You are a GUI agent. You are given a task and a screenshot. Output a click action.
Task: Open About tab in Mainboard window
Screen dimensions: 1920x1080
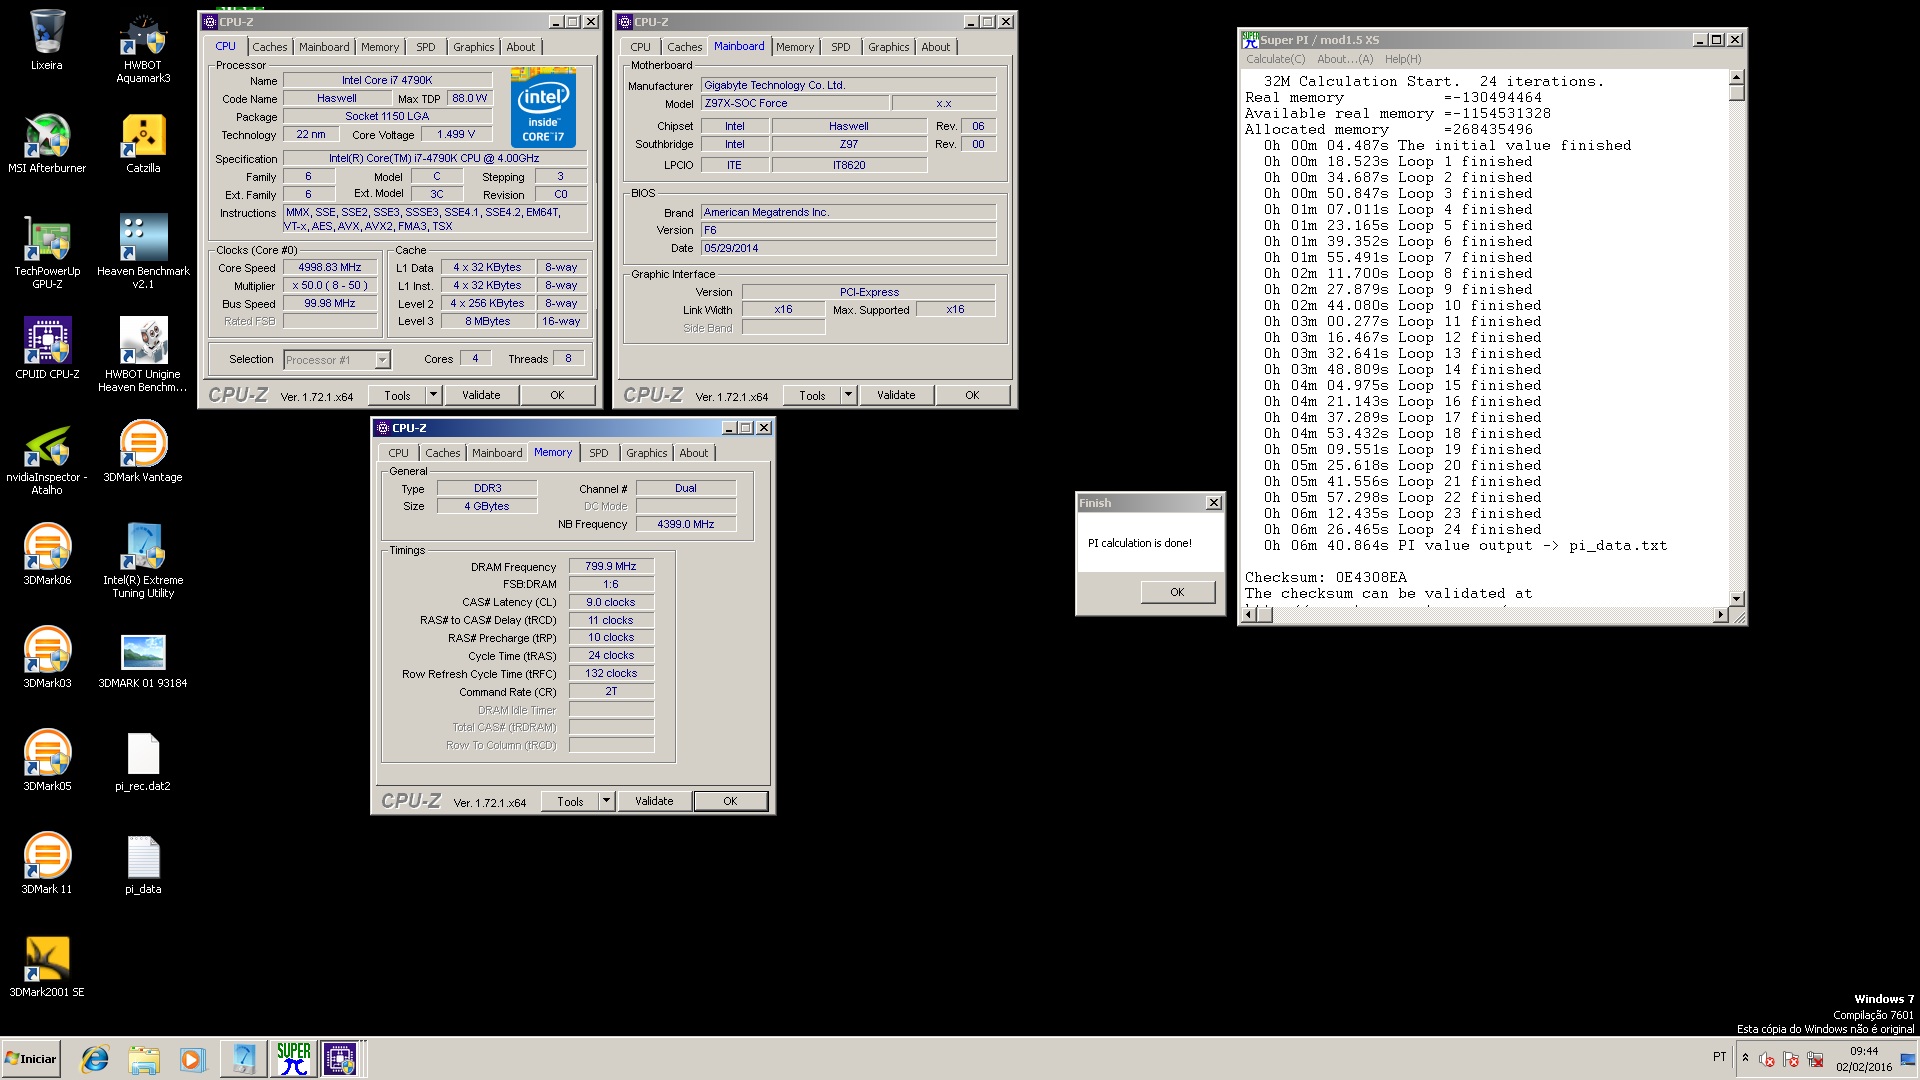point(935,47)
